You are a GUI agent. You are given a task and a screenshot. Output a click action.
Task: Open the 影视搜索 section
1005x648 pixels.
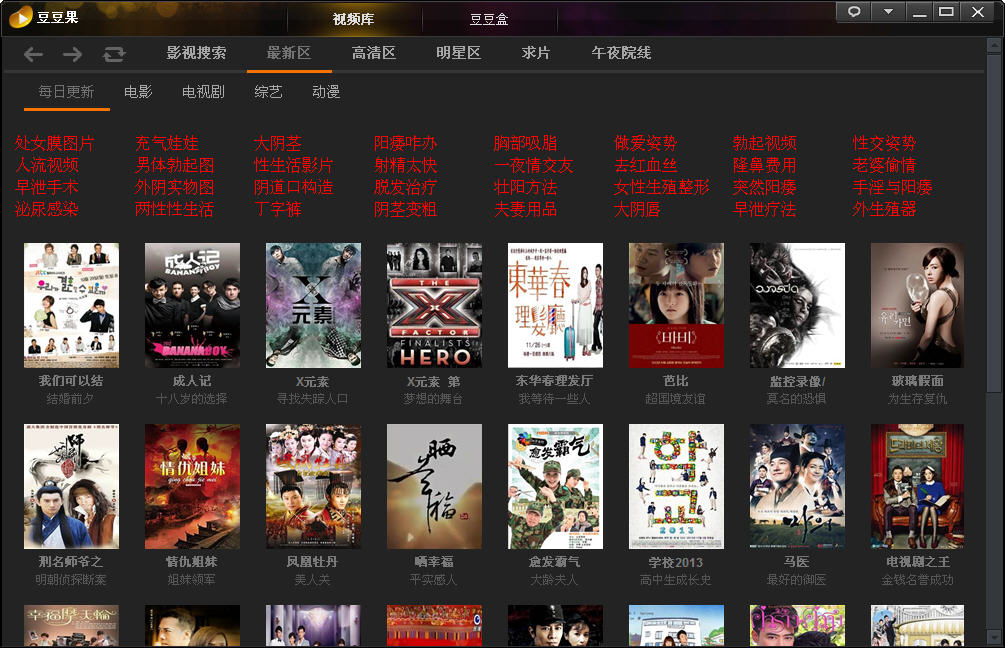click(196, 53)
